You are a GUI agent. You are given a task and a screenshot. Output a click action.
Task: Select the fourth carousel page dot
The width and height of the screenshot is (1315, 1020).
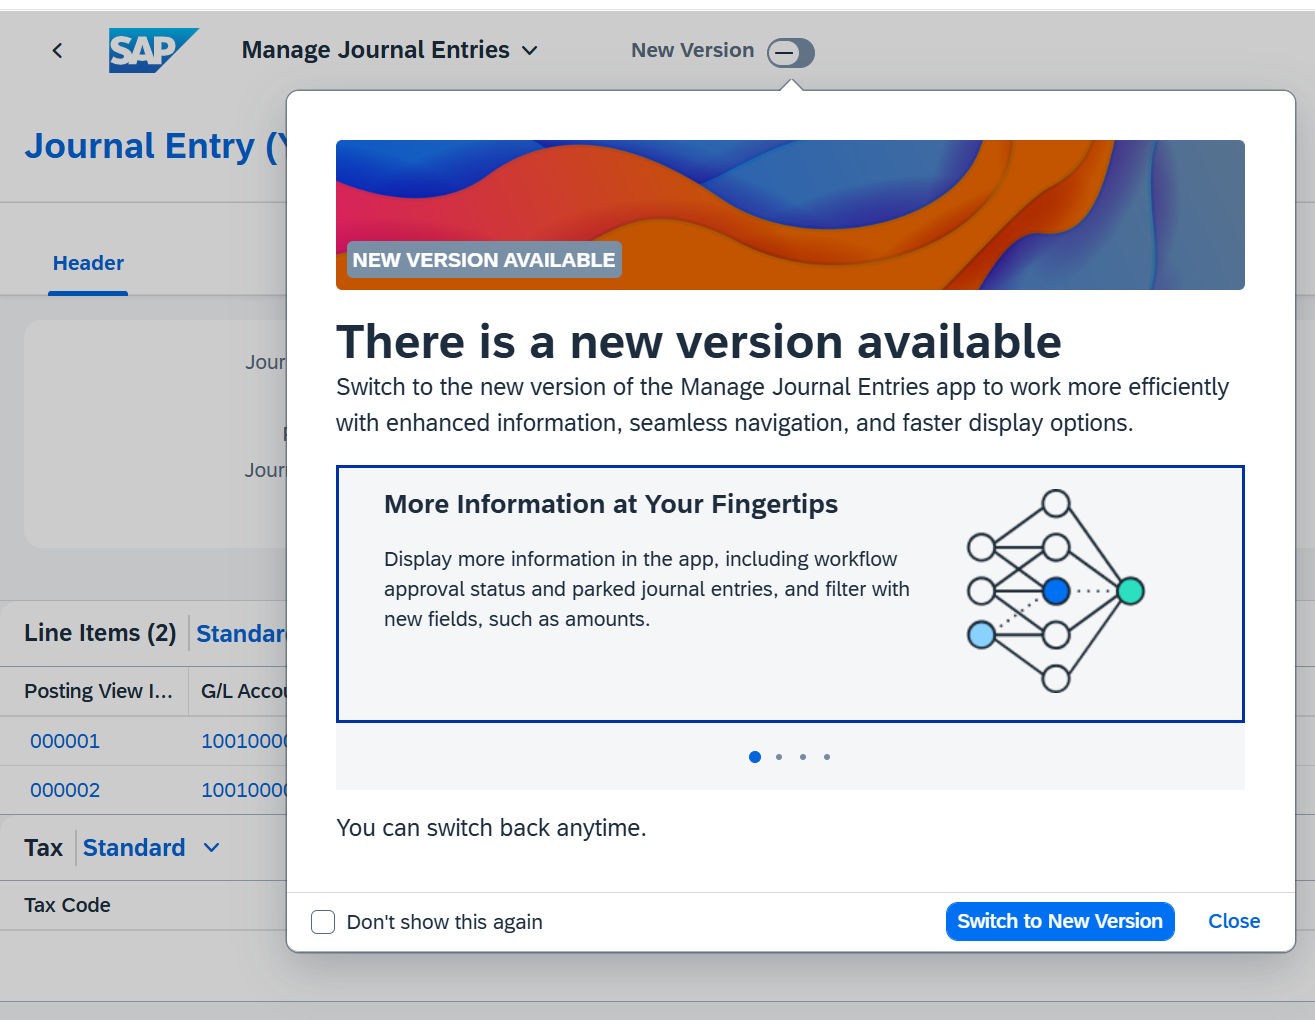tap(827, 757)
